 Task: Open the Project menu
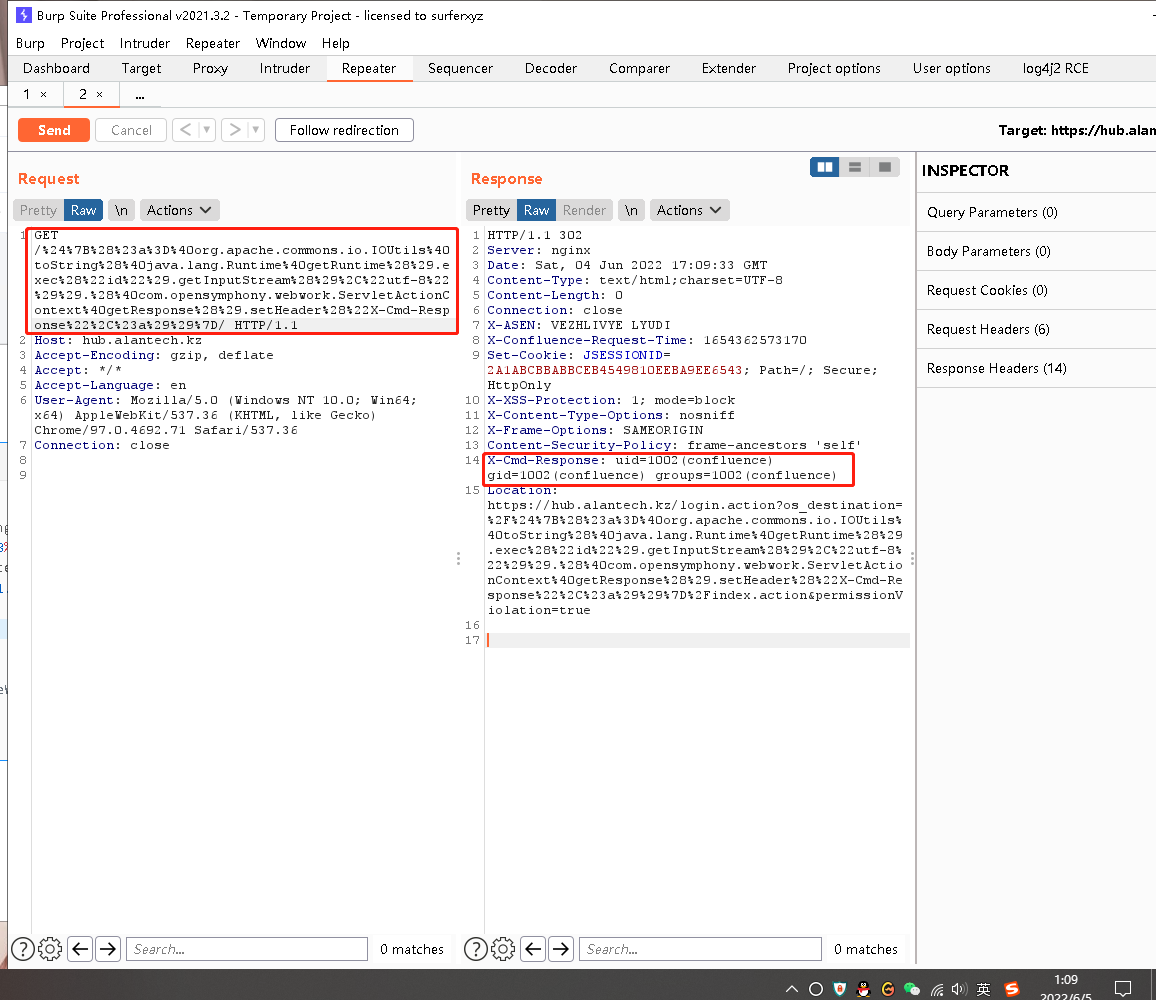pyautogui.click(x=83, y=44)
